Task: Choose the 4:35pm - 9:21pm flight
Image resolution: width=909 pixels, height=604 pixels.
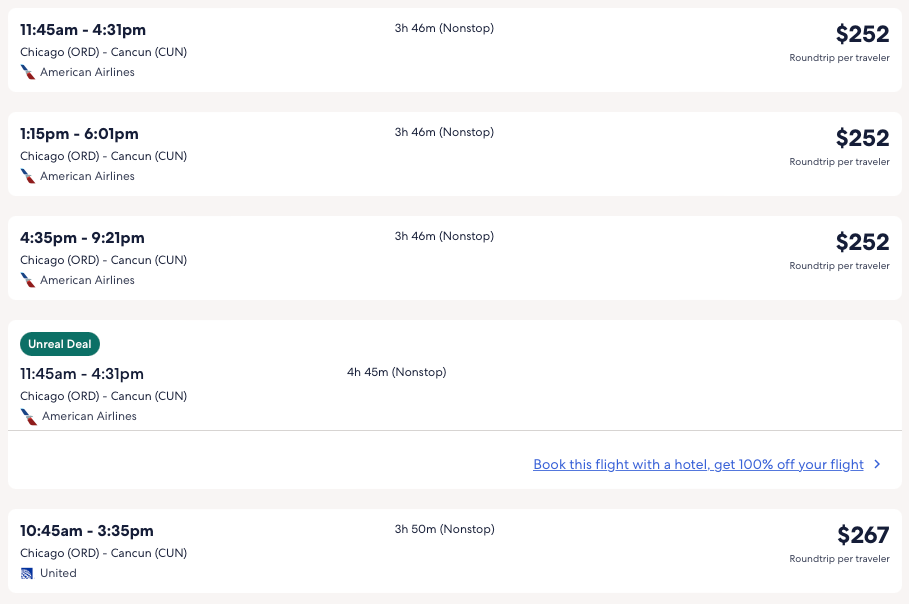Action: pyautogui.click(x=83, y=238)
